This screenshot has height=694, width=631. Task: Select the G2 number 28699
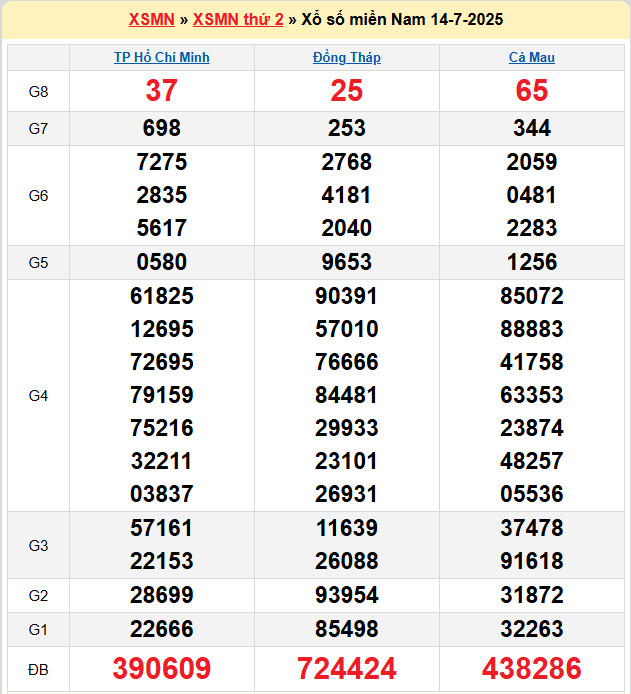(x=162, y=595)
